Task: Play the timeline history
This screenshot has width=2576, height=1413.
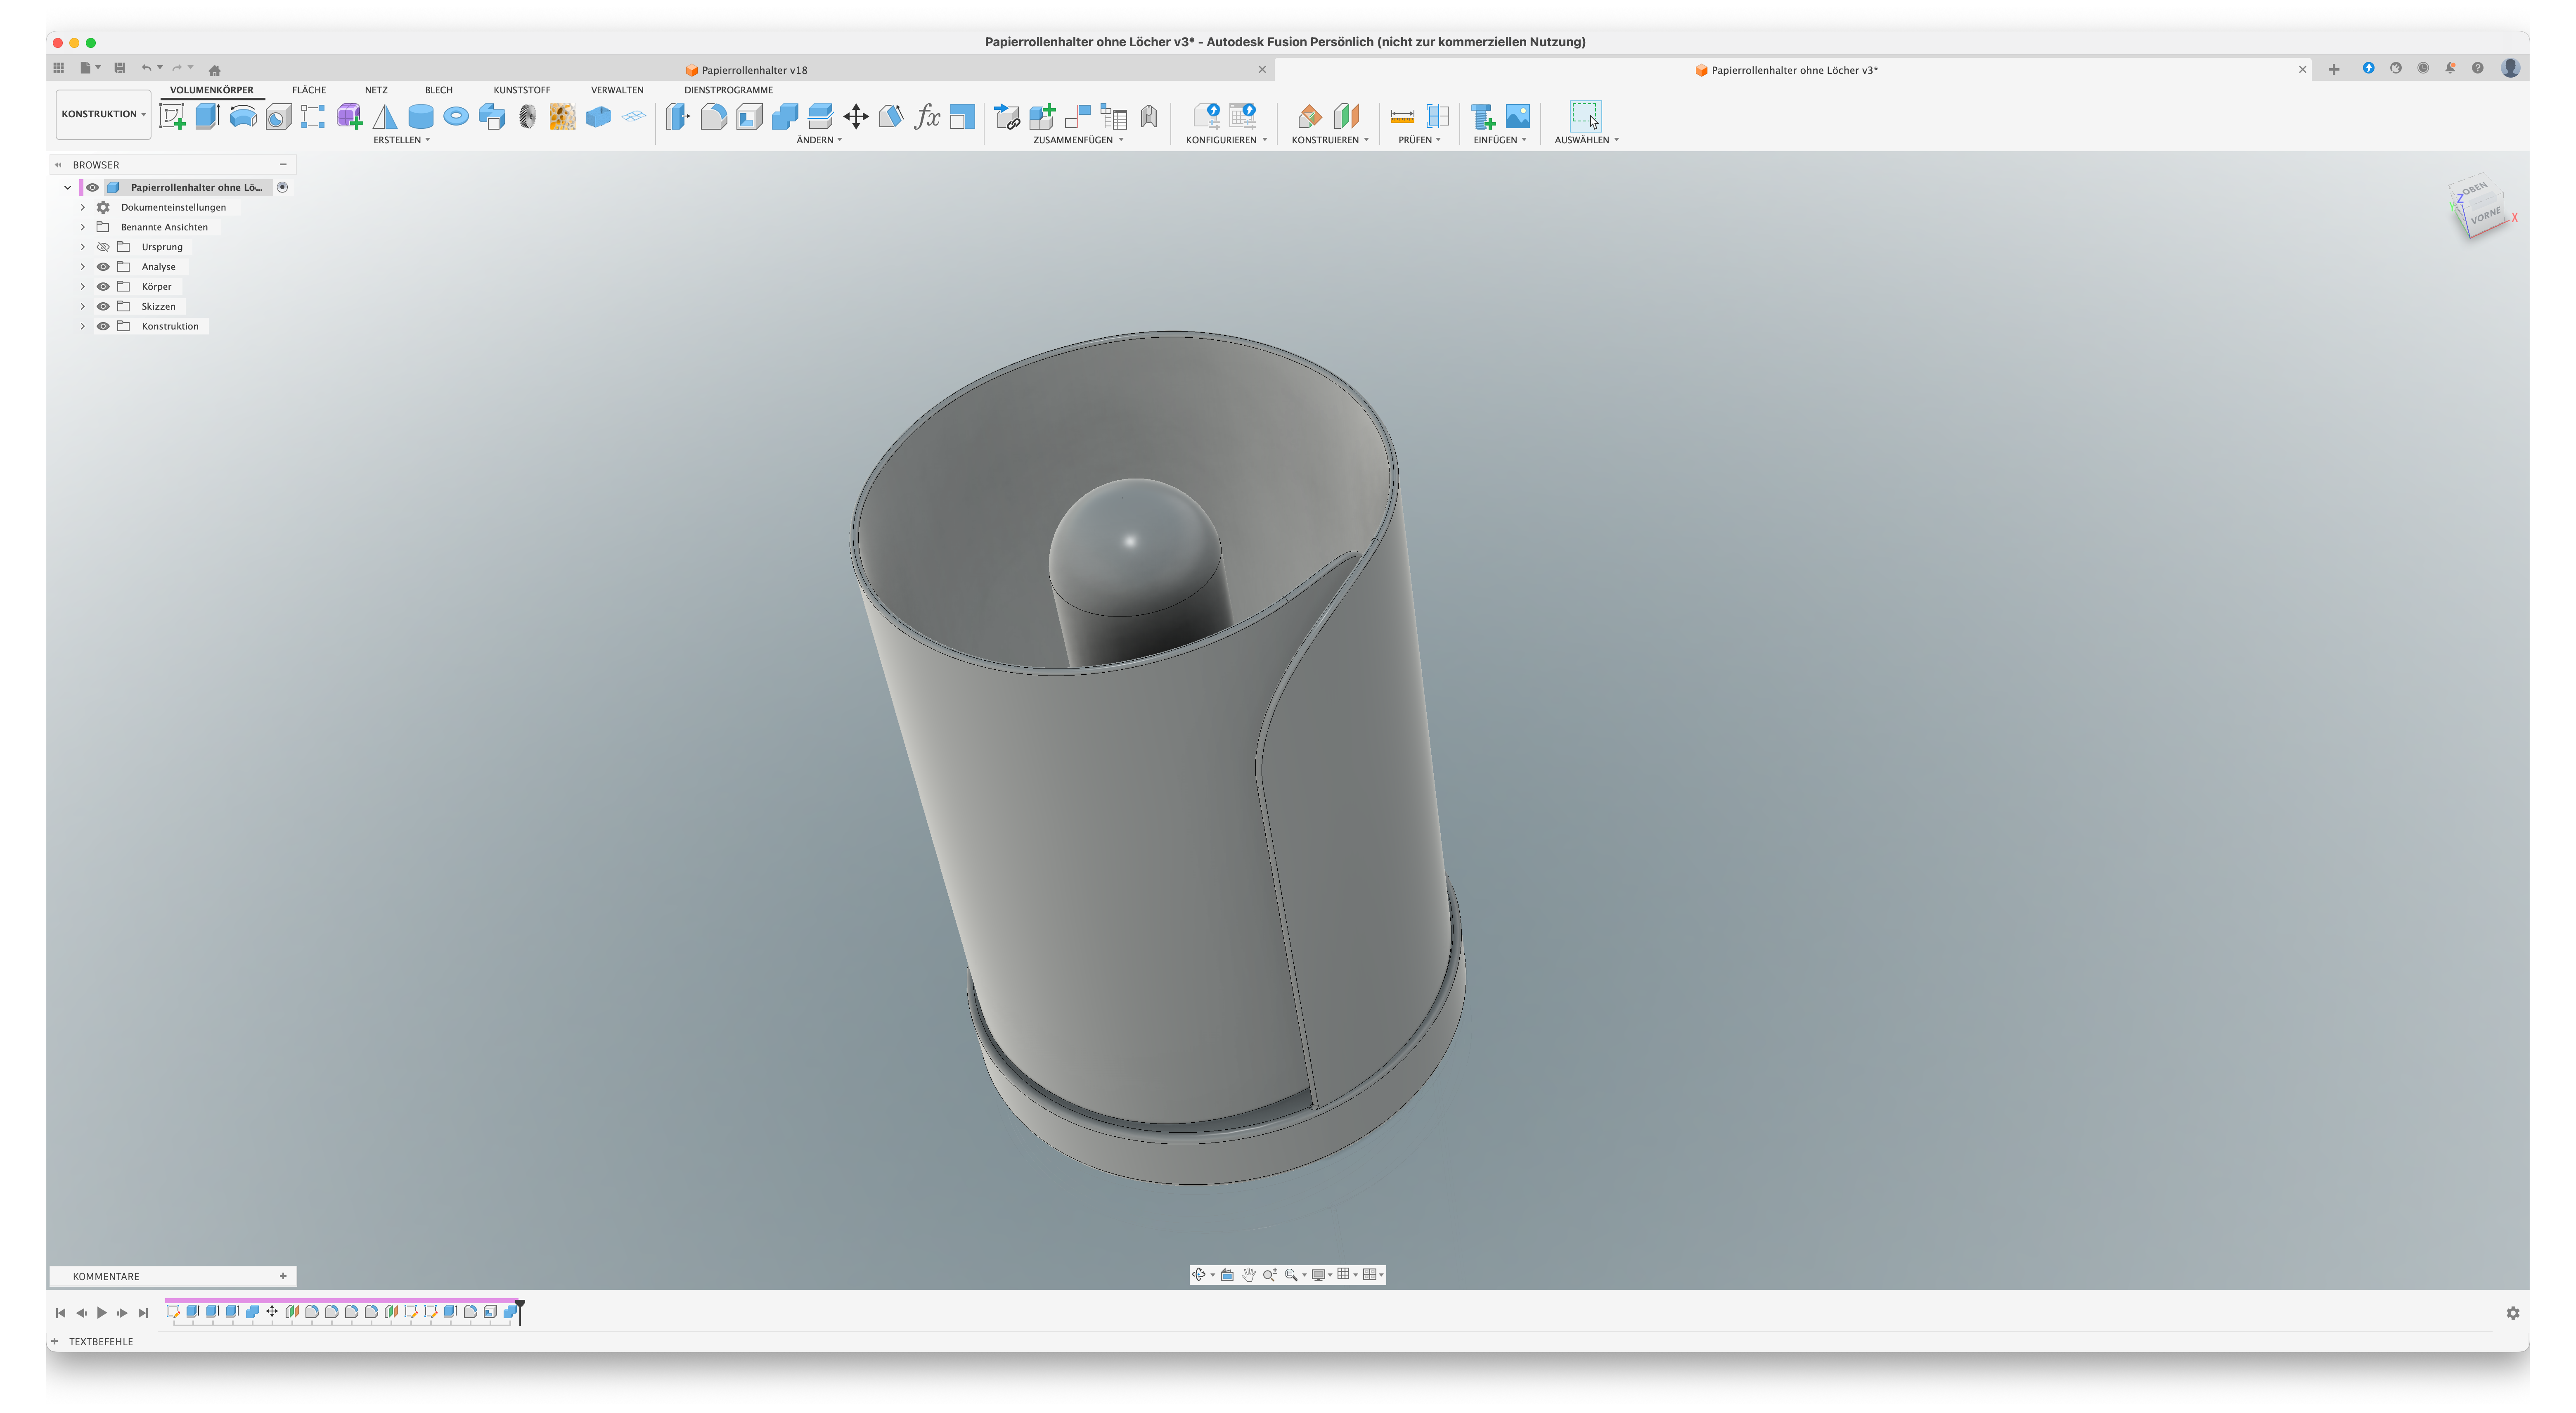Action: 102,1313
